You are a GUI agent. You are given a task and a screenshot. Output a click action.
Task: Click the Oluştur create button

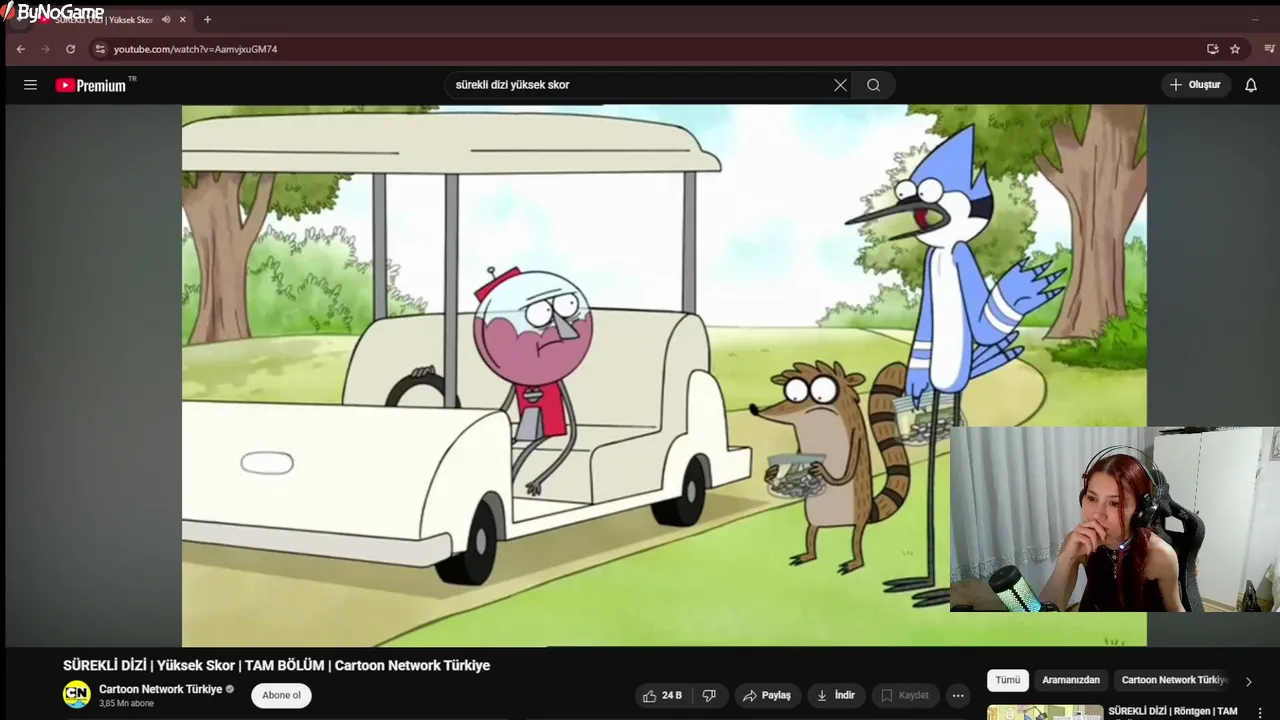pyautogui.click(x=1195, y=85)
